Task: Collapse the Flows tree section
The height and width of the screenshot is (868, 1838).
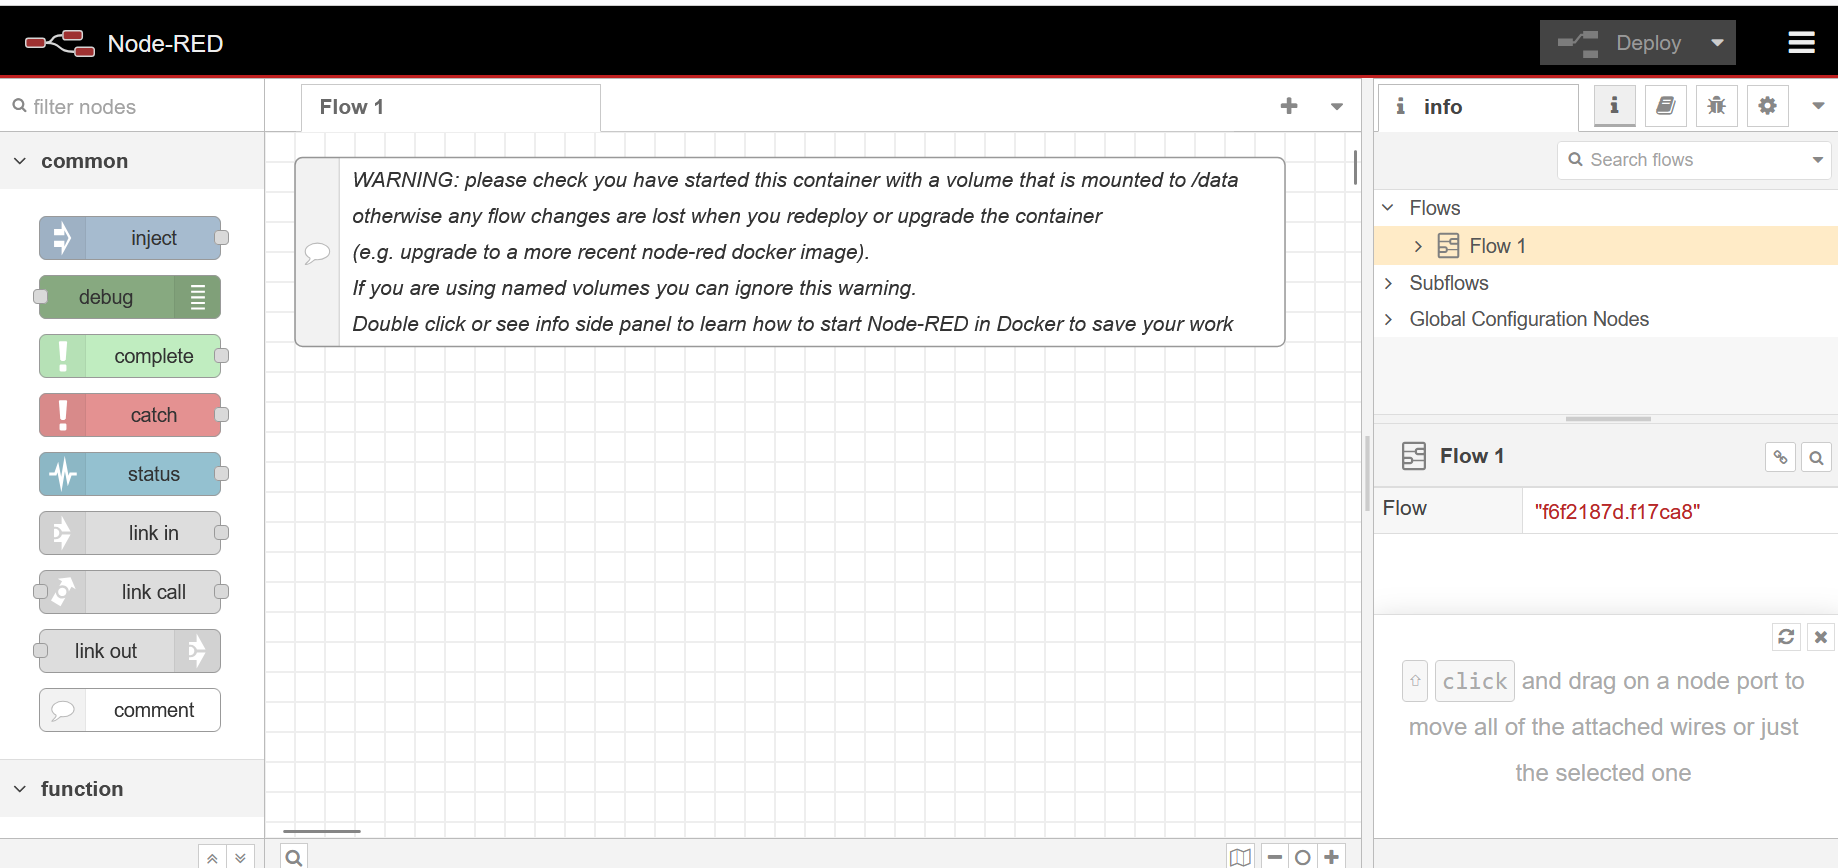Action: pos(1388,208)
